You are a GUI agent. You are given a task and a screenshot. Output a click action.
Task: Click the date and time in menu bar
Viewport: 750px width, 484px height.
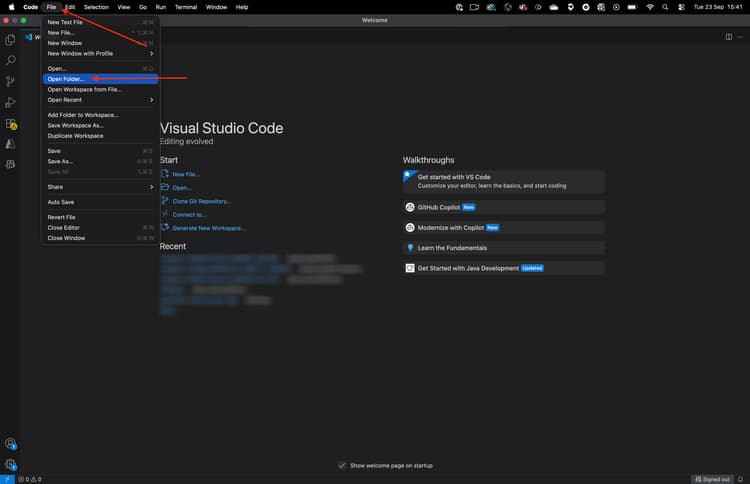[x=718, y=7]
